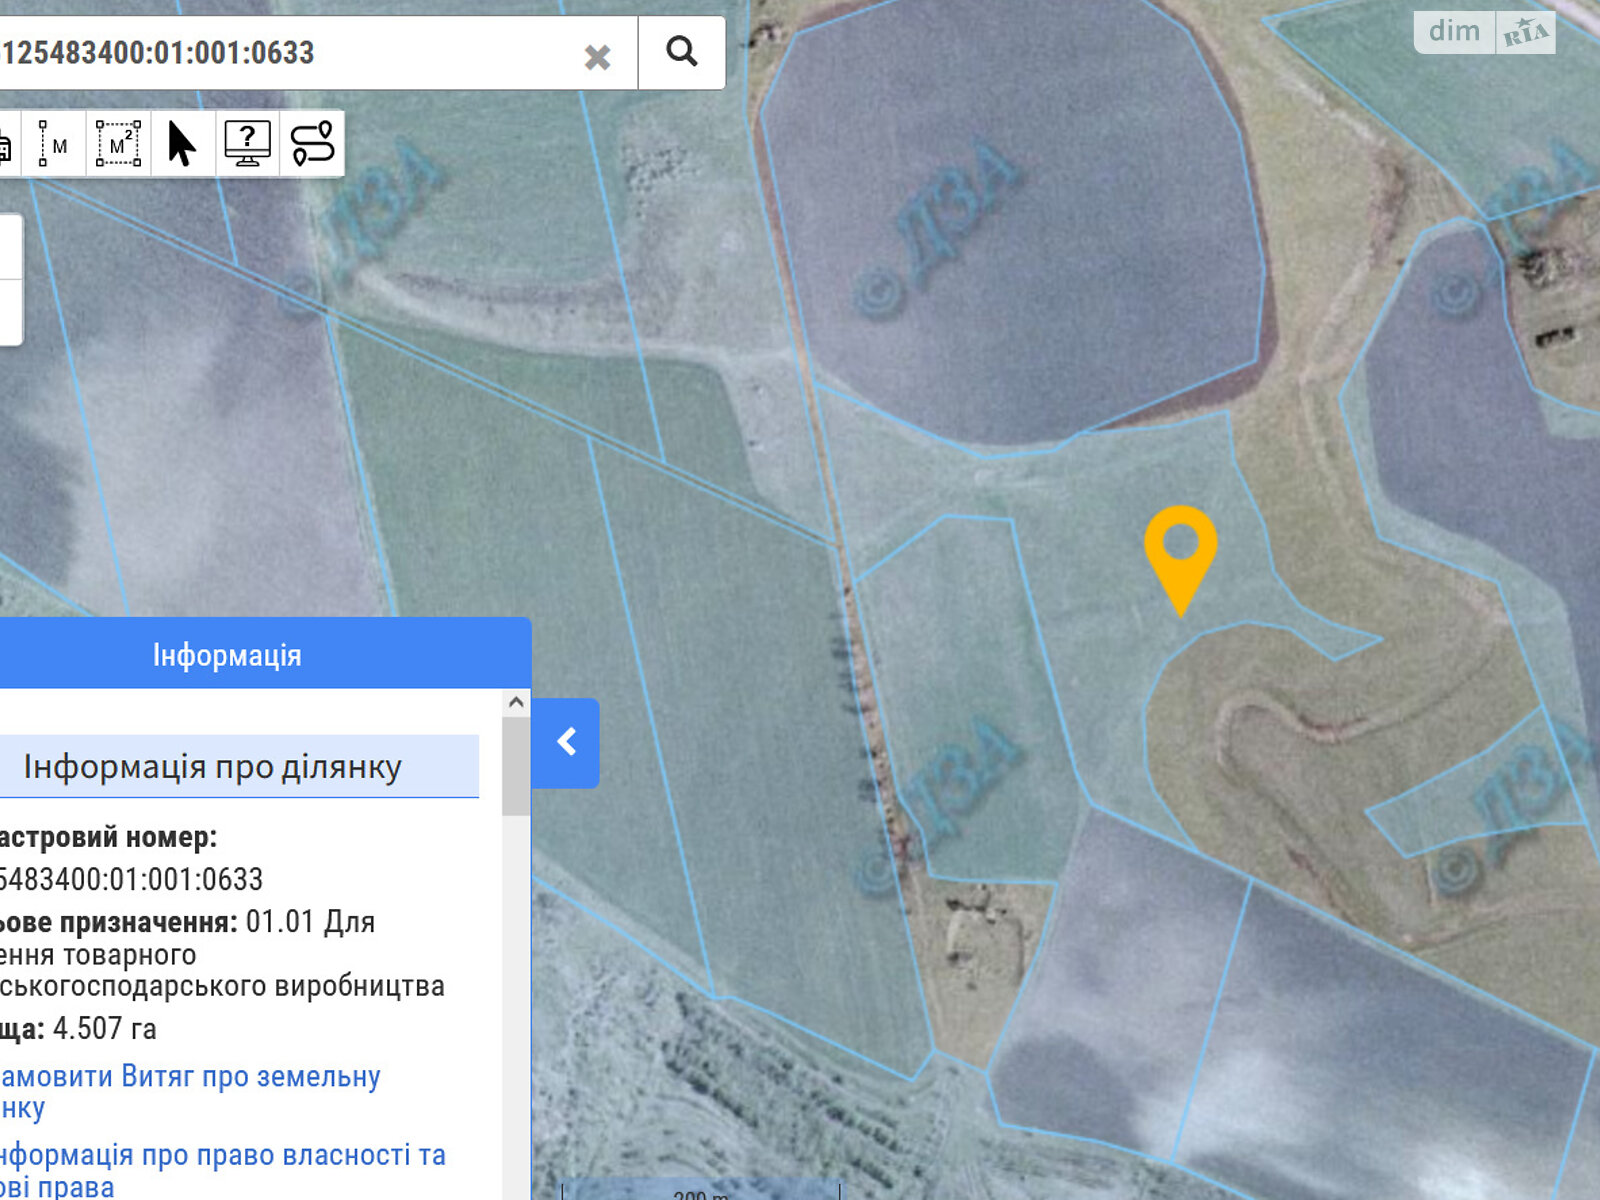The height and width of the screenshot is (1200, 1600).
Task: Click the magnifier search button
Action: tap(681, 52)
